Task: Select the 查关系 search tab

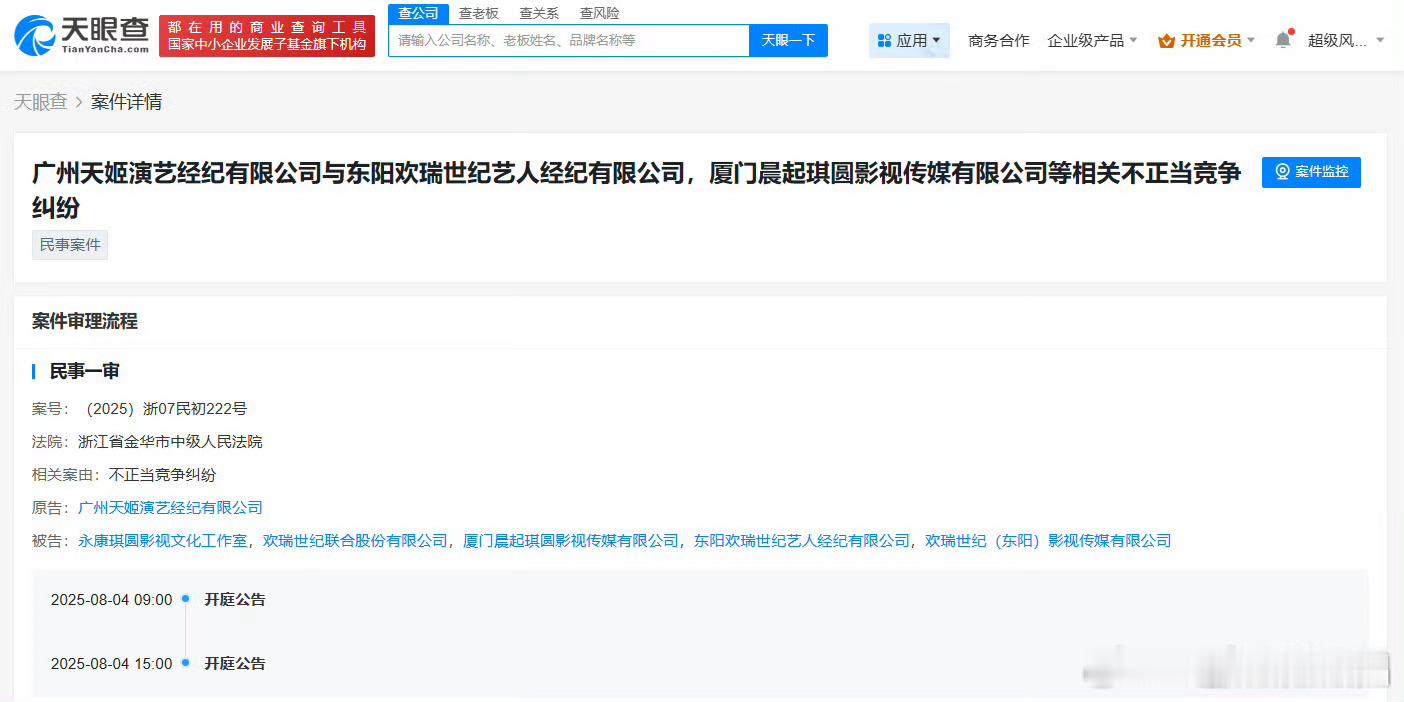Action: 539,13
